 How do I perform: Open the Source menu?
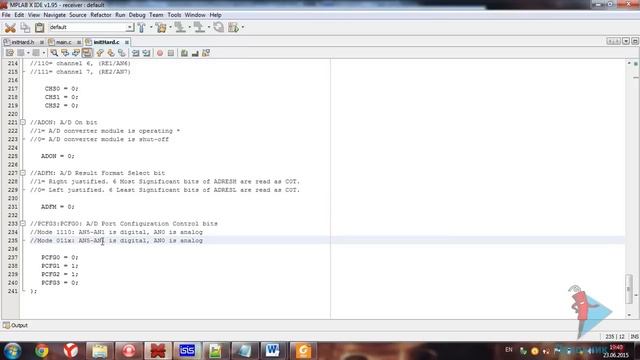click(x=78, y=15)
